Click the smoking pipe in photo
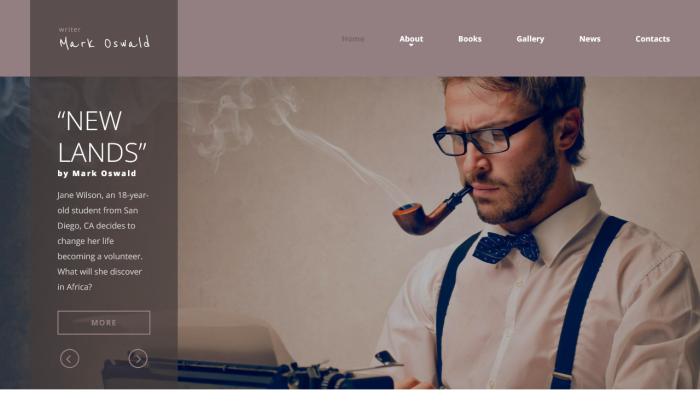 point(431,211)
